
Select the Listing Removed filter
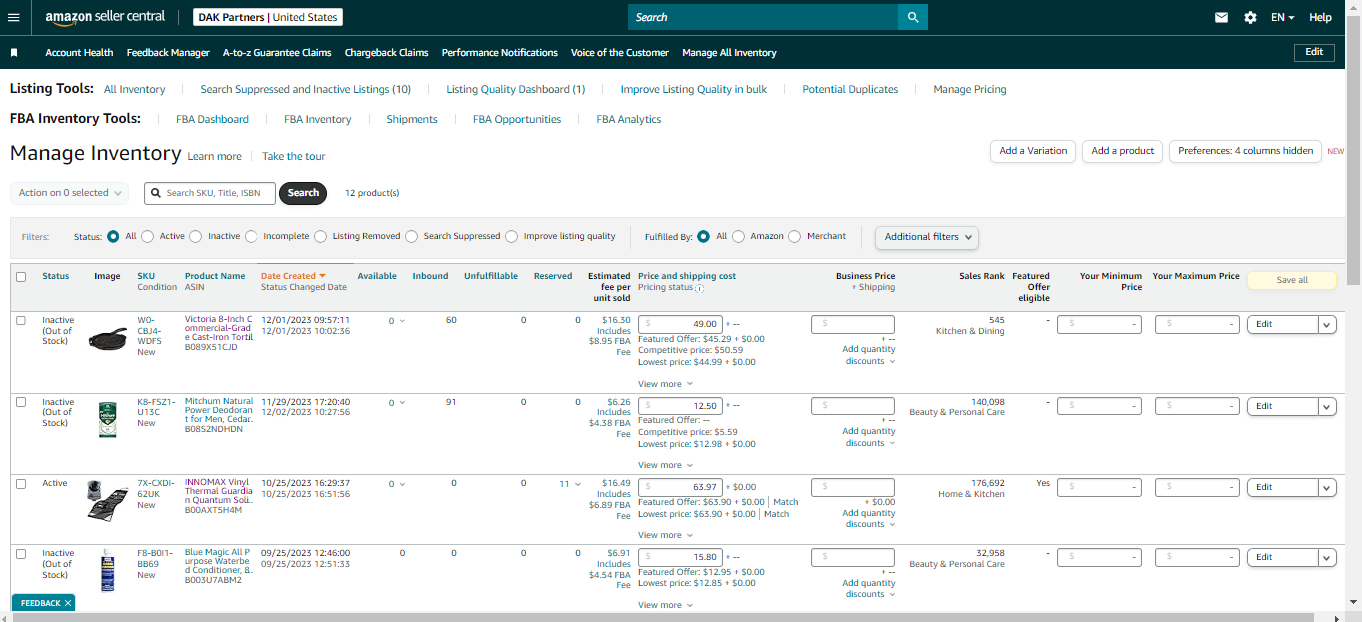tap(320, 237)
